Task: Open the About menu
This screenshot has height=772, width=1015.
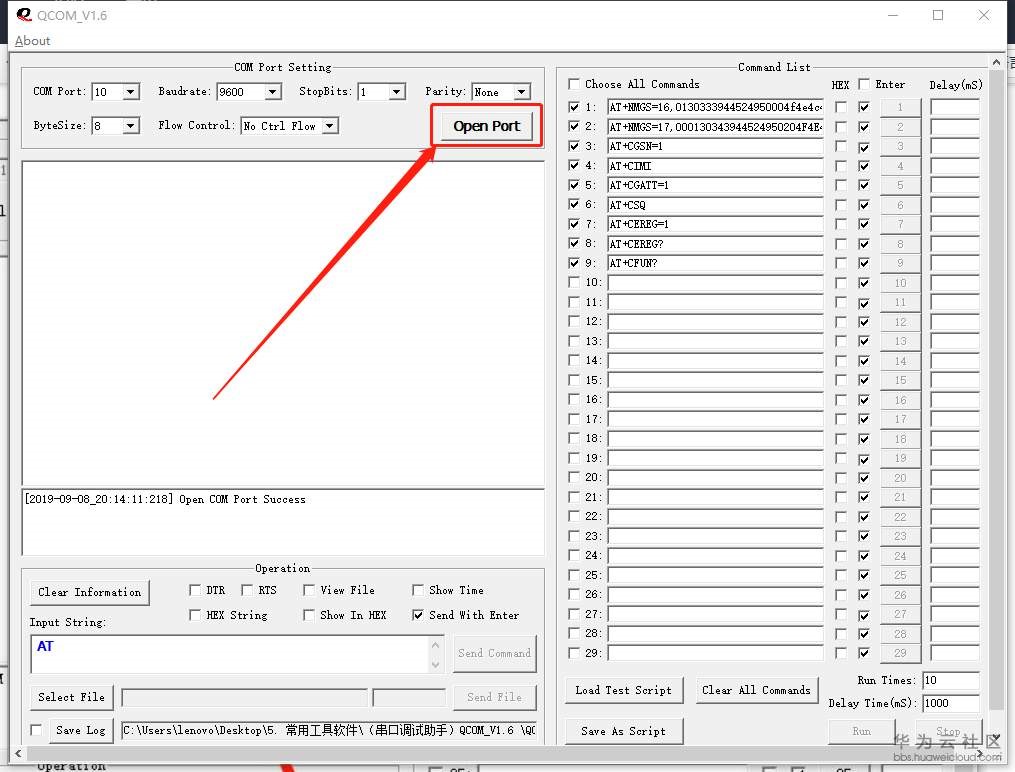Action: coord(32,41)
